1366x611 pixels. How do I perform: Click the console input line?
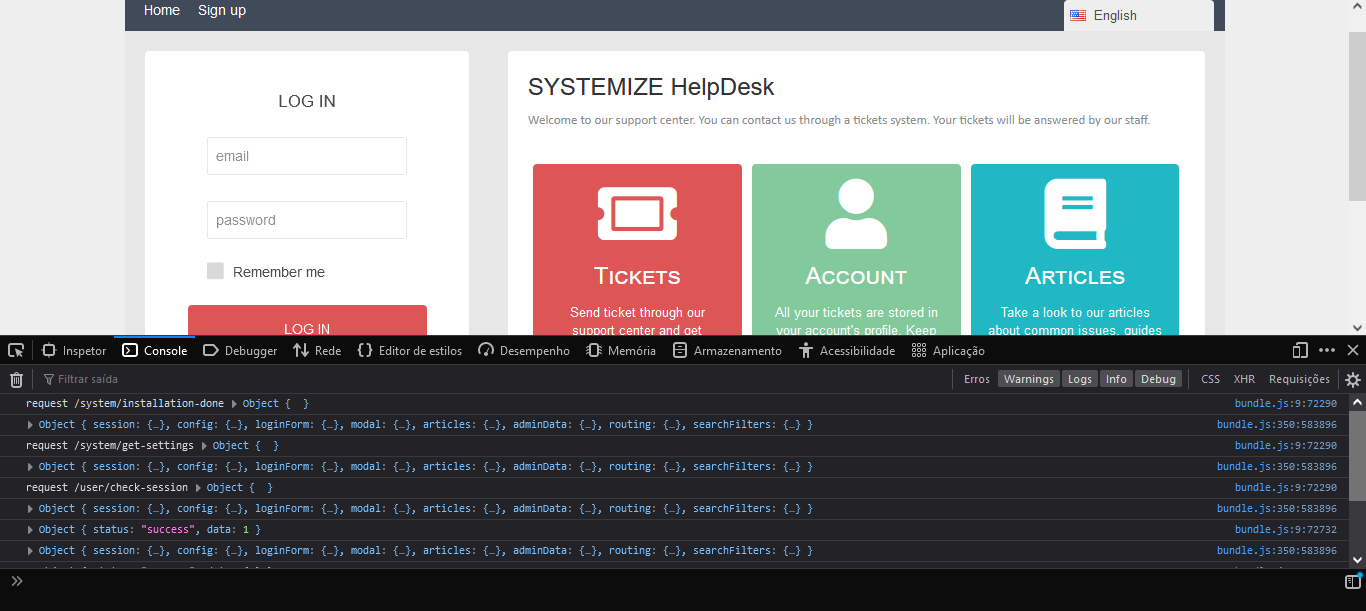[x=685, y=581]
